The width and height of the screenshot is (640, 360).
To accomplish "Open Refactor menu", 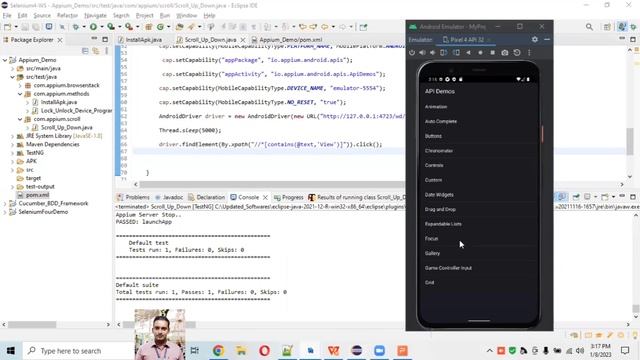I will click(x=67, y=16).
